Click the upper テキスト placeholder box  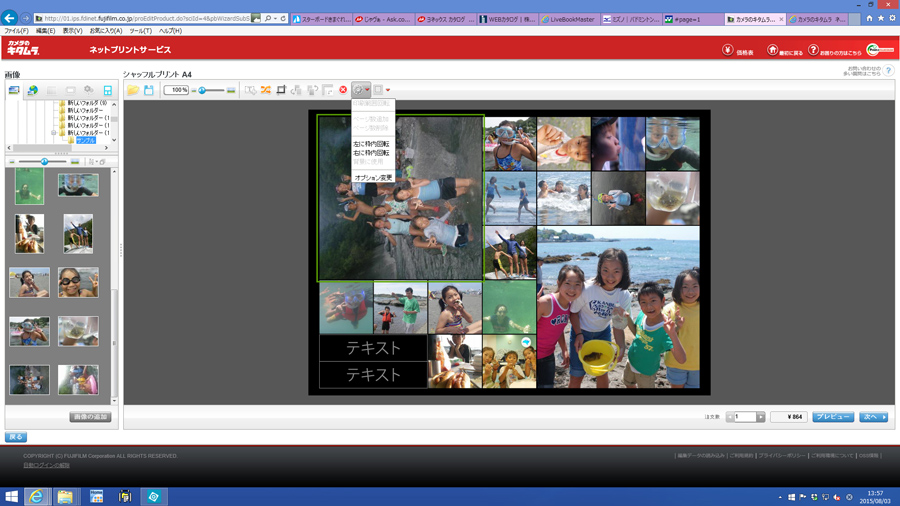[373, 348]
